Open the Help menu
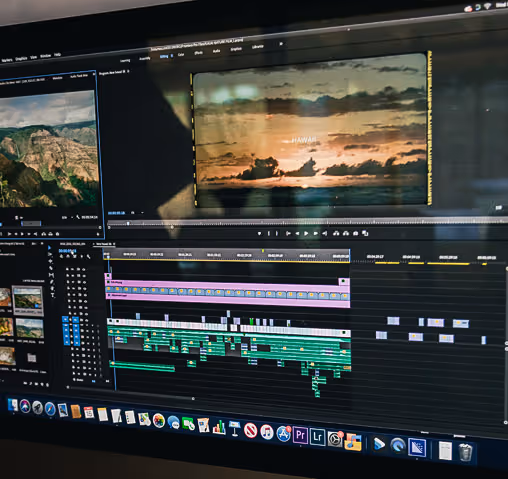Image resolution: width=508 pixels, height=479 pixels. click(x=57, y=54)
